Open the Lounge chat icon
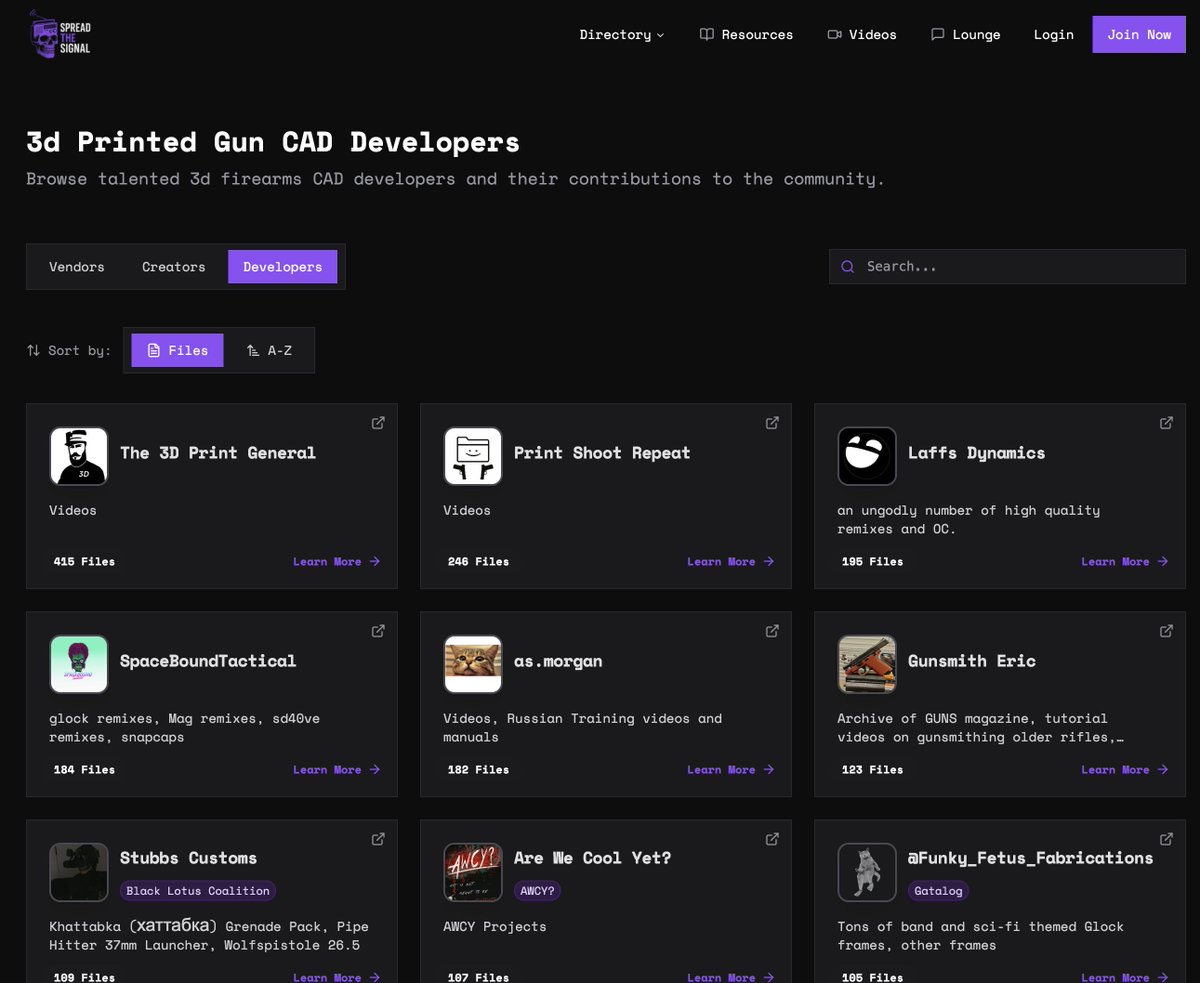This screenshot has width=1200, height=983. point(938,34)
